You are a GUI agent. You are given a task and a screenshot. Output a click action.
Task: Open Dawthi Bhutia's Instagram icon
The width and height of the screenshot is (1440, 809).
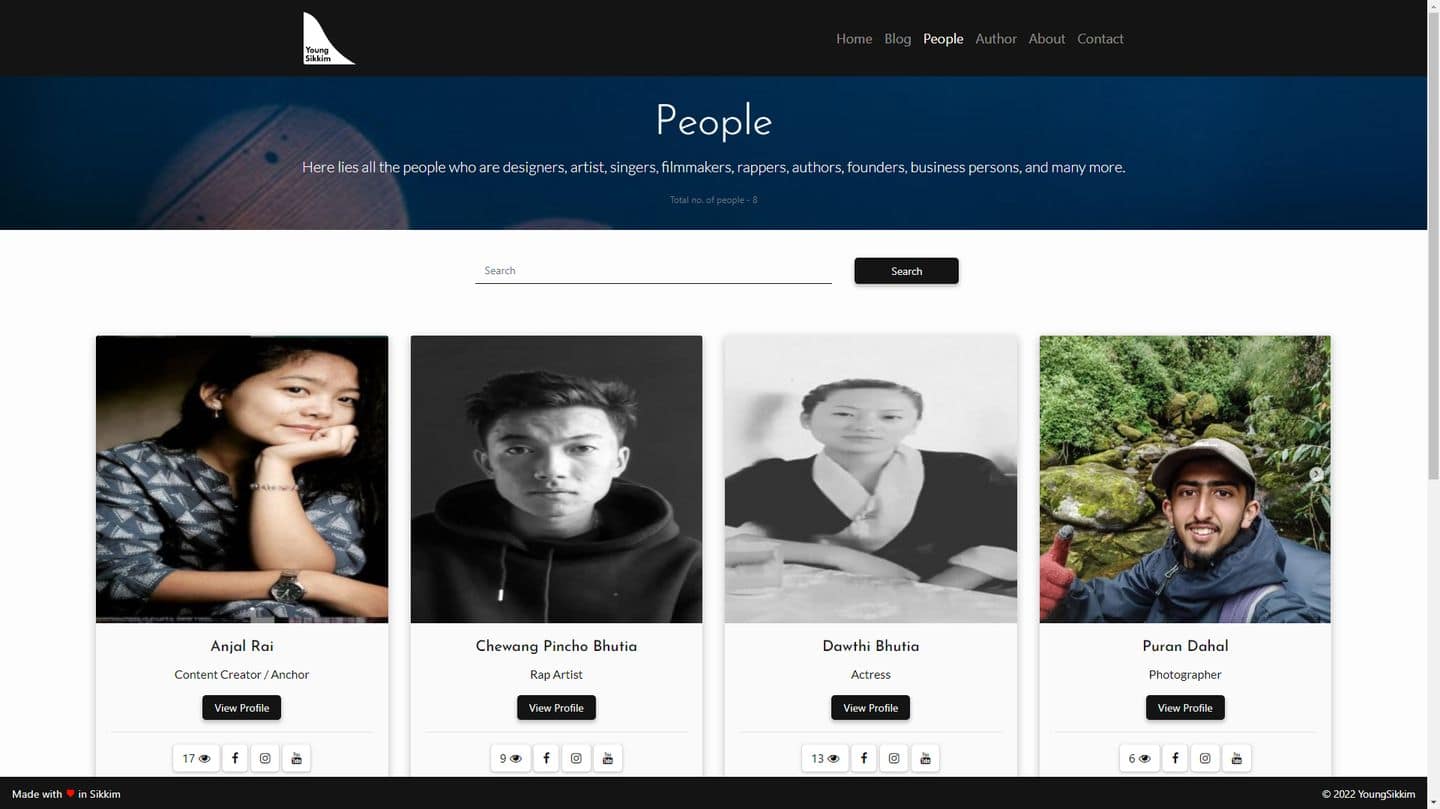coord(894,758)
